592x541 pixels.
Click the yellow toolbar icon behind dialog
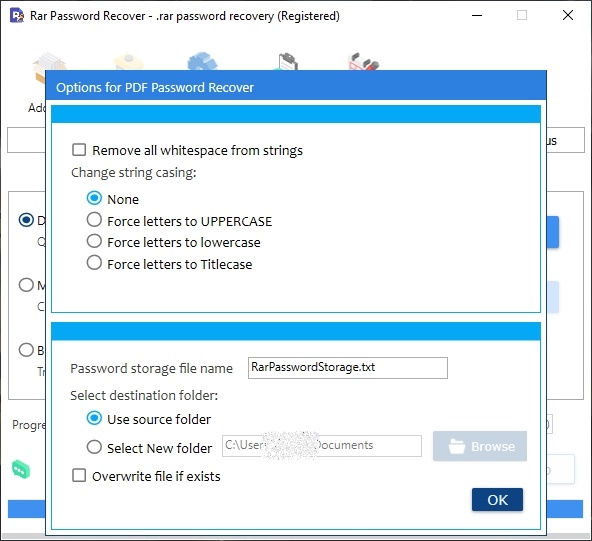tap(129, 62)
